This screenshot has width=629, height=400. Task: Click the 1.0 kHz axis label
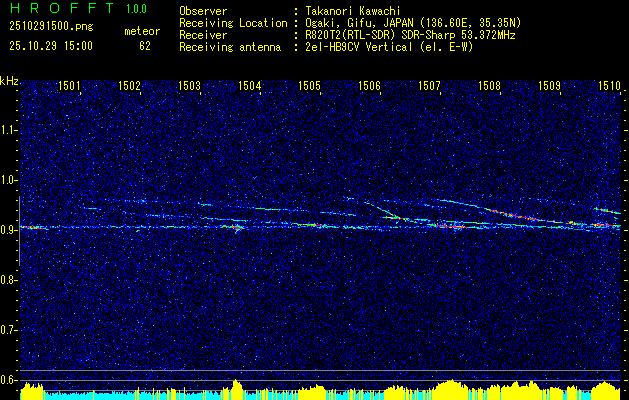[8, 180]
